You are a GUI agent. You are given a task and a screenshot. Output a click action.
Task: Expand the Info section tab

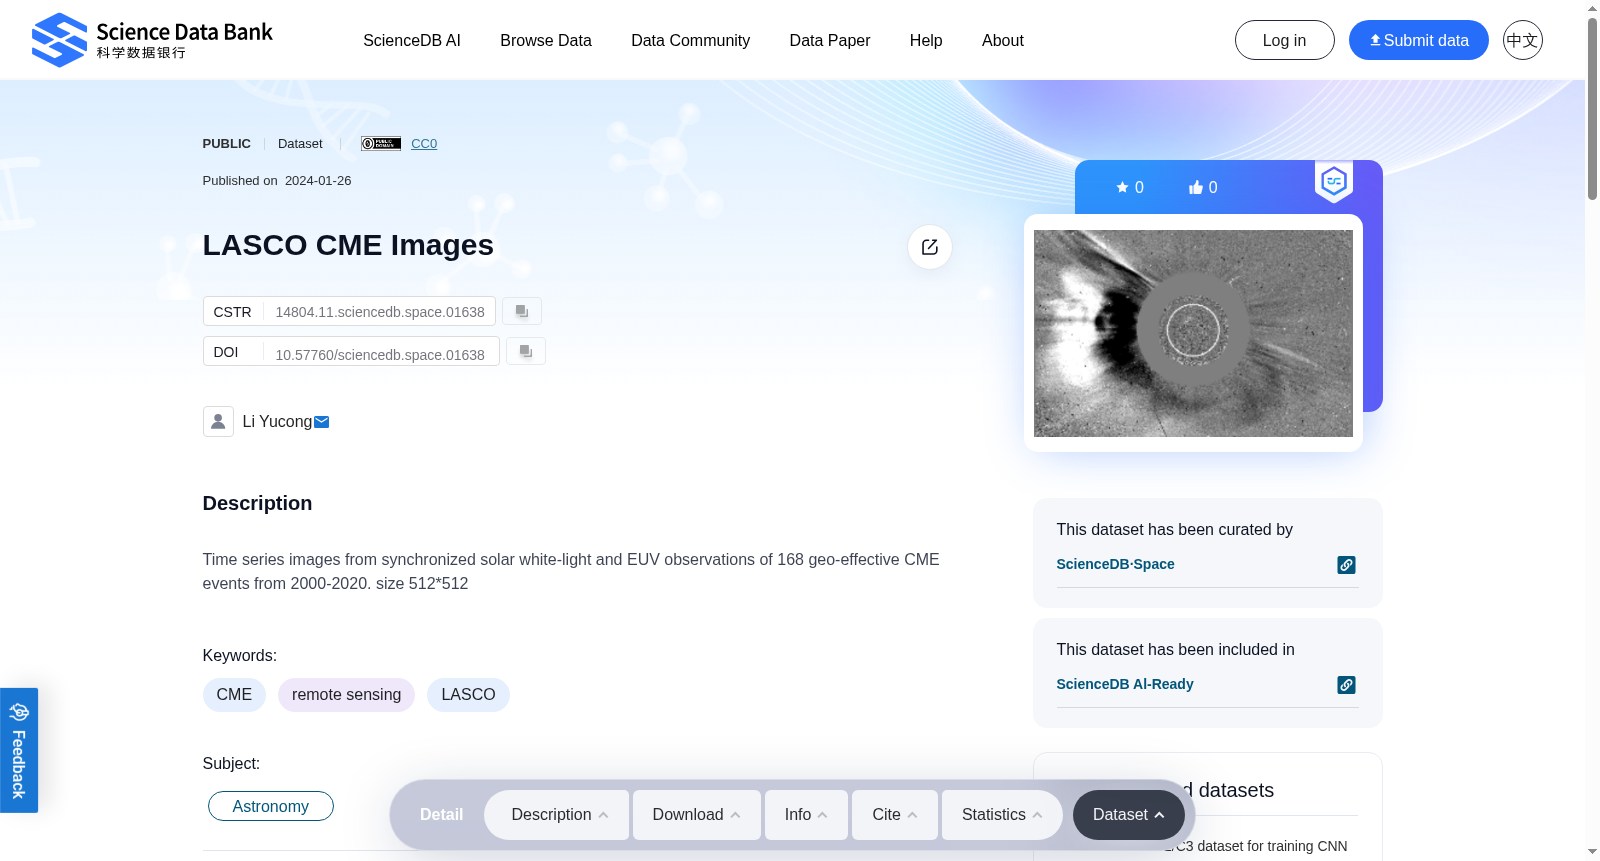click(x=806, y=815)
